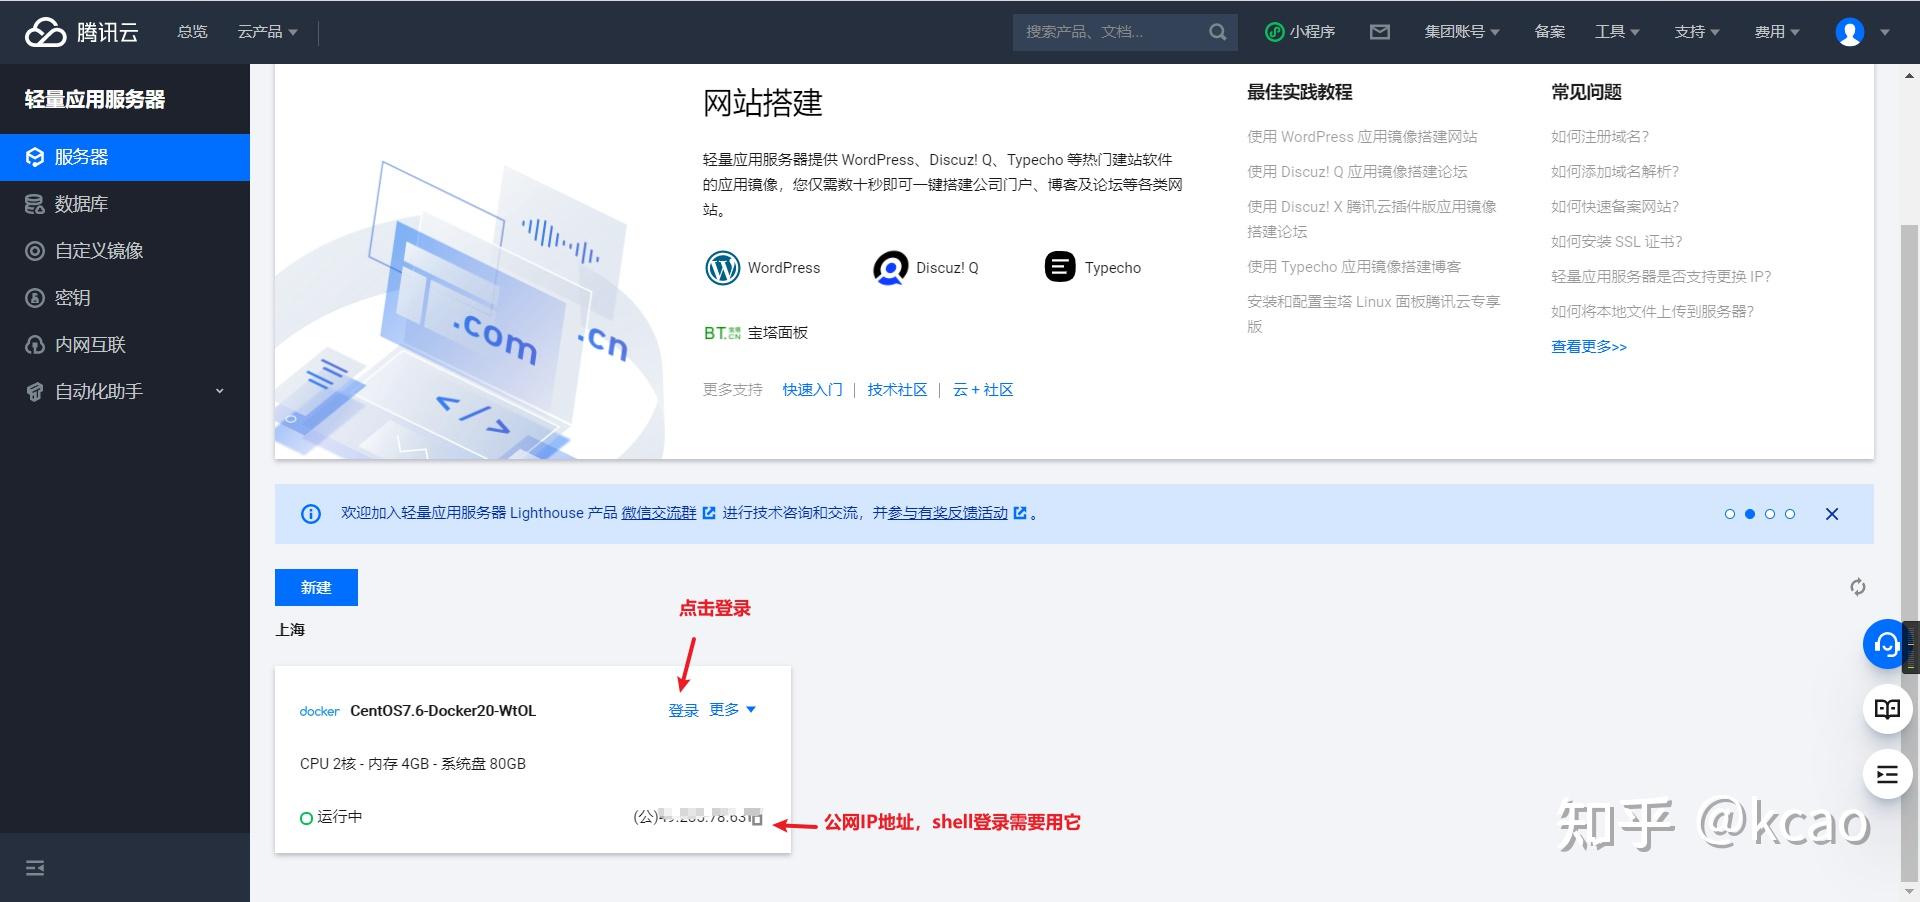Open the mini program icon link
This screenshot has width=1920, height=902.
(1299, 32)
